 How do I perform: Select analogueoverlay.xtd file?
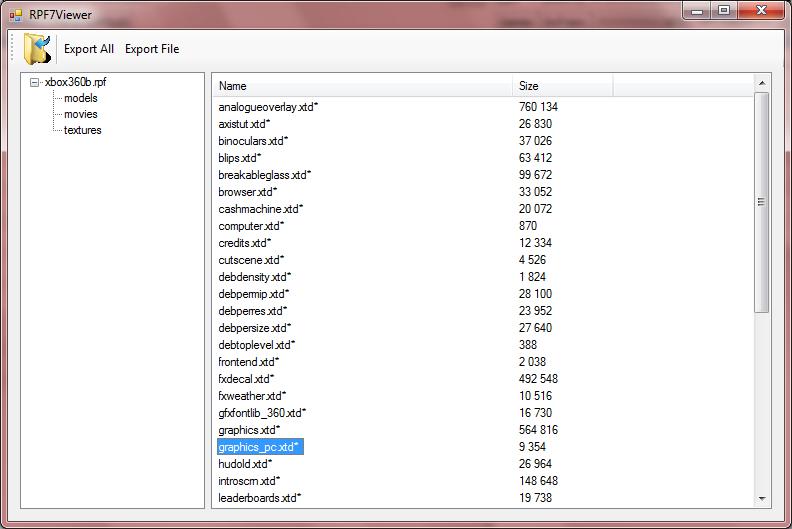[268, 107]
